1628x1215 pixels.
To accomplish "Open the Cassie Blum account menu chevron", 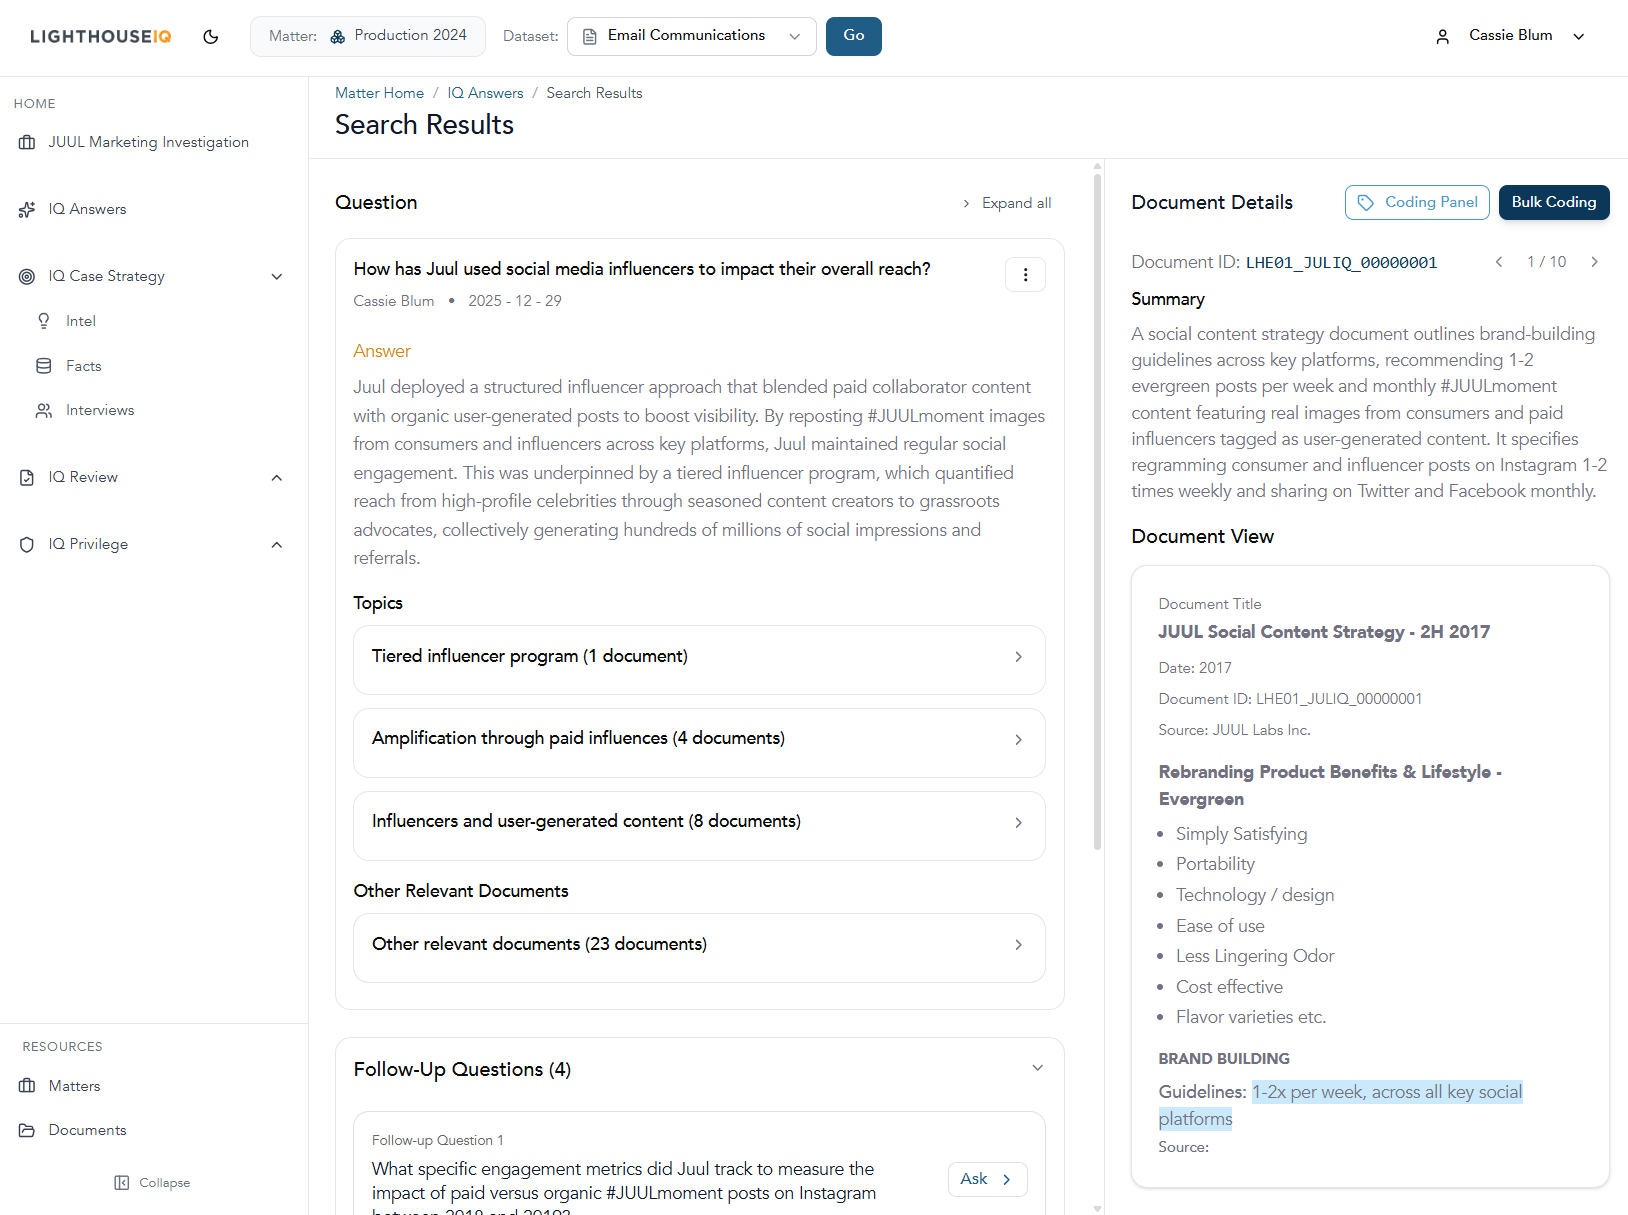I will coord(1579,37).
